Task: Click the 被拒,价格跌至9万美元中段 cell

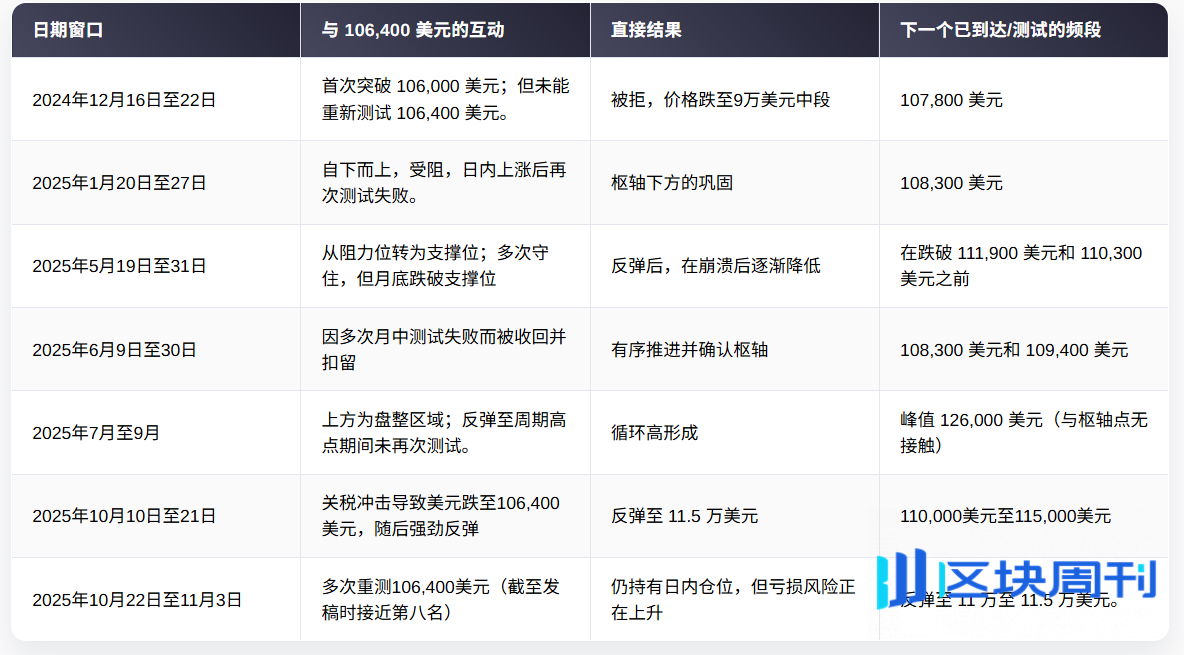Action: coord(720,100)
